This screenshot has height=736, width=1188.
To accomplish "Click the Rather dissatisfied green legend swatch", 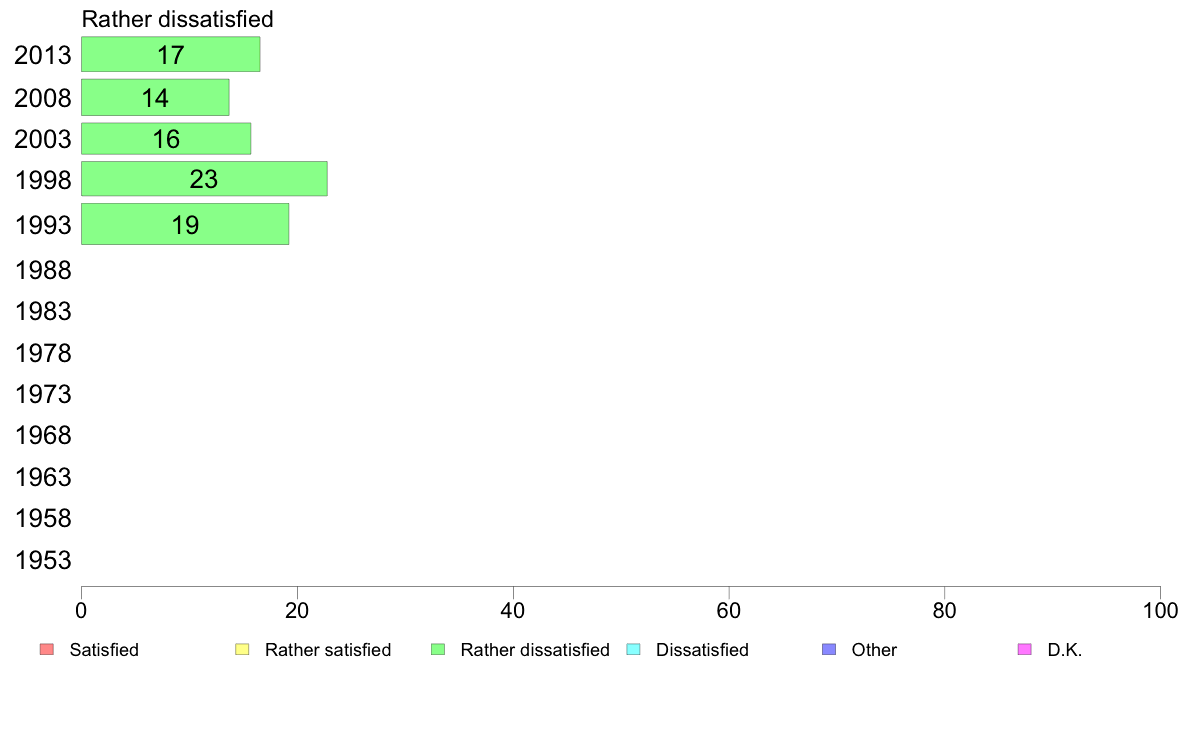I will tap(437, 650).
